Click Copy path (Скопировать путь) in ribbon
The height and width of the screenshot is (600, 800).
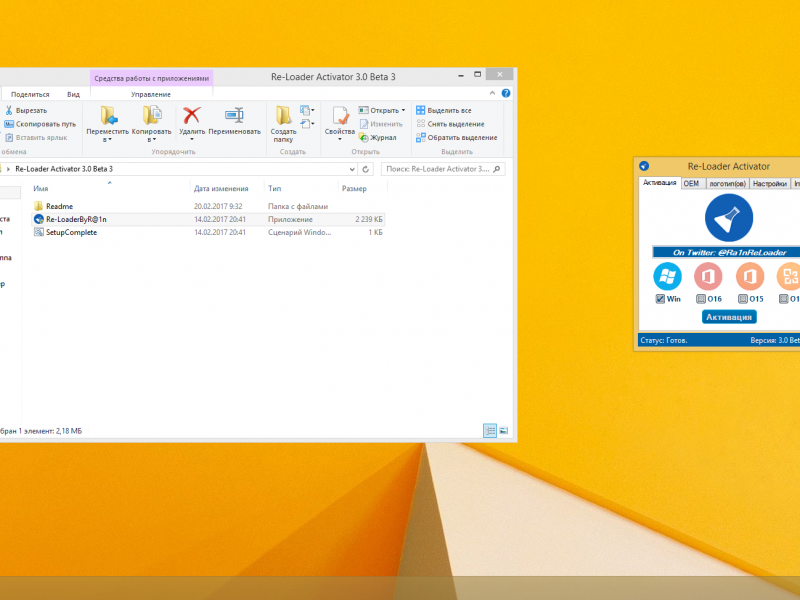[40, 124]
